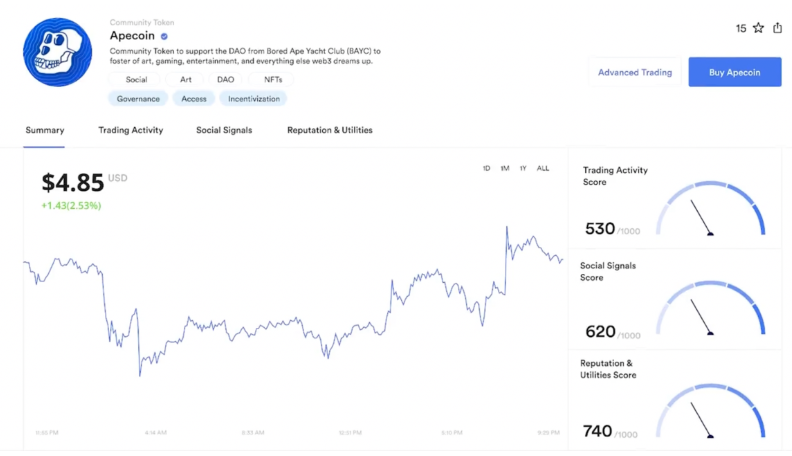
Task: Select the 1D chart range
Action: 486,168
